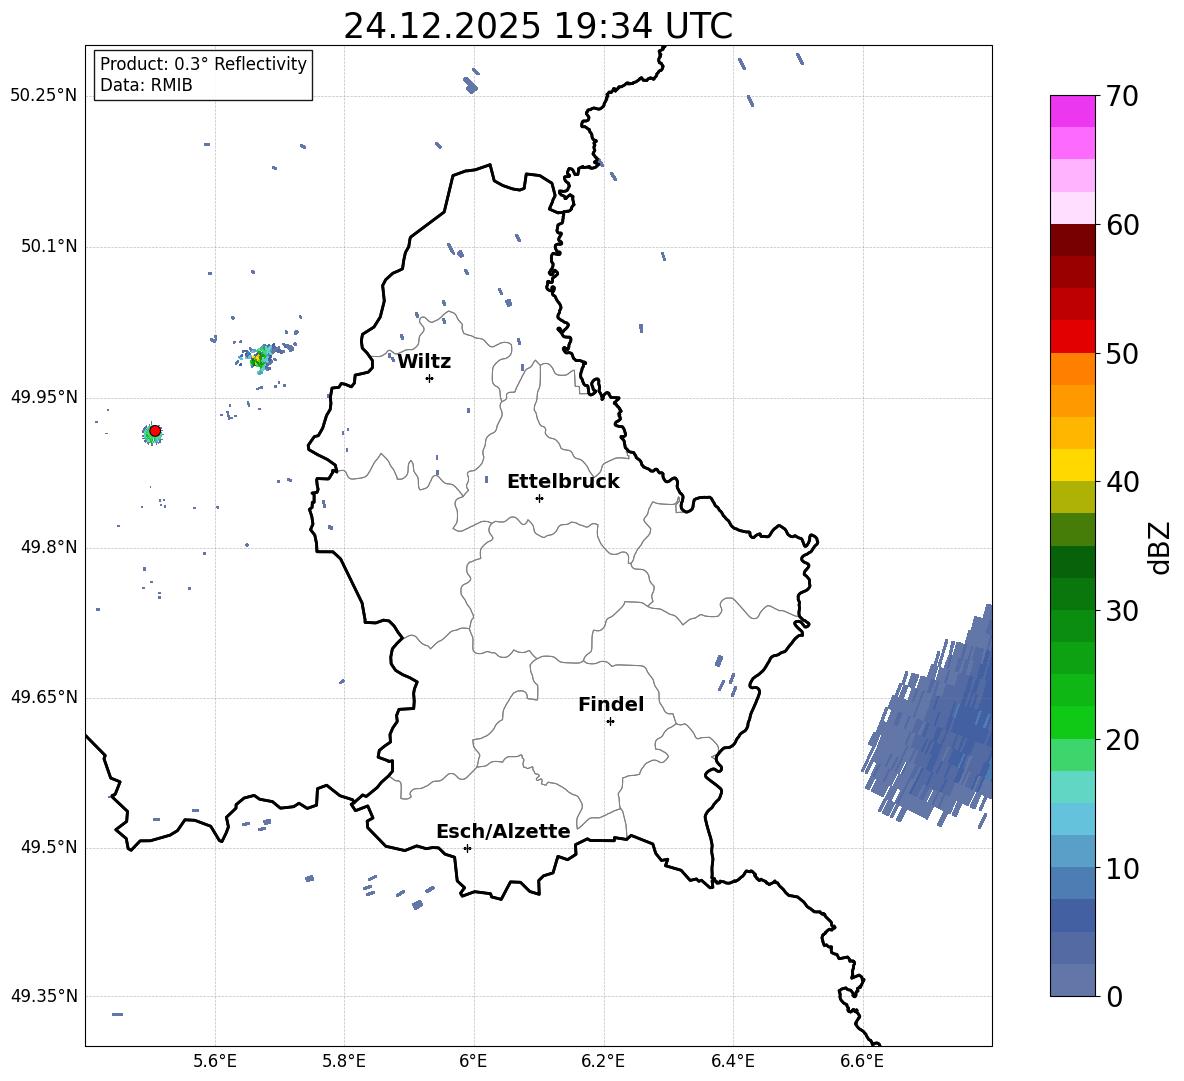Click the 49.65°N latitude label
Screen dimensions: 1184x1081
[44, 697]
